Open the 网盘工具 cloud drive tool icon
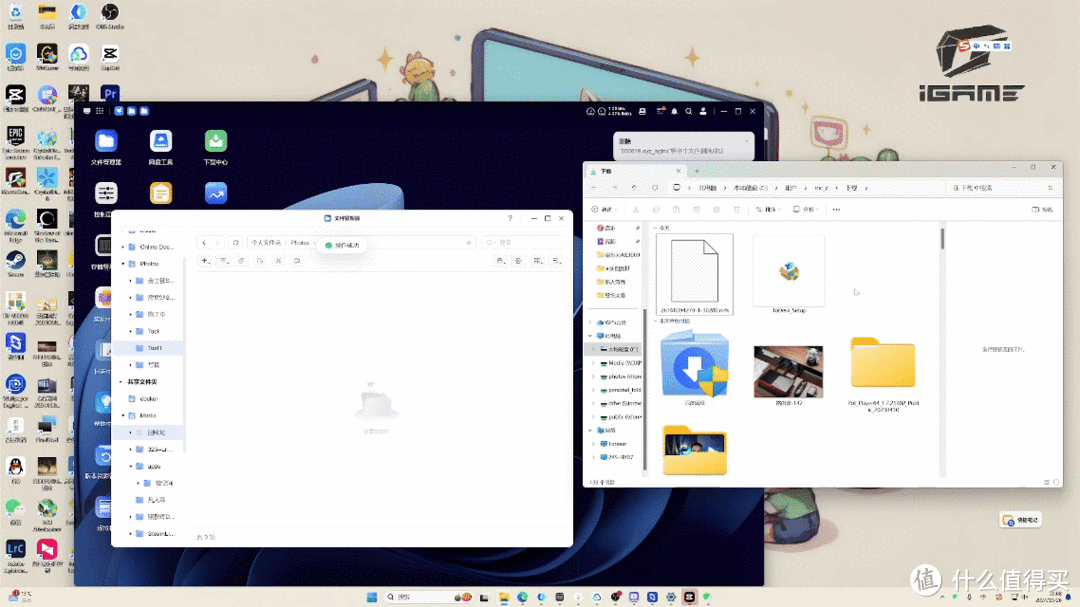Image resolution: width=1080 pixels, height=607 pixels. pos(160,141)
